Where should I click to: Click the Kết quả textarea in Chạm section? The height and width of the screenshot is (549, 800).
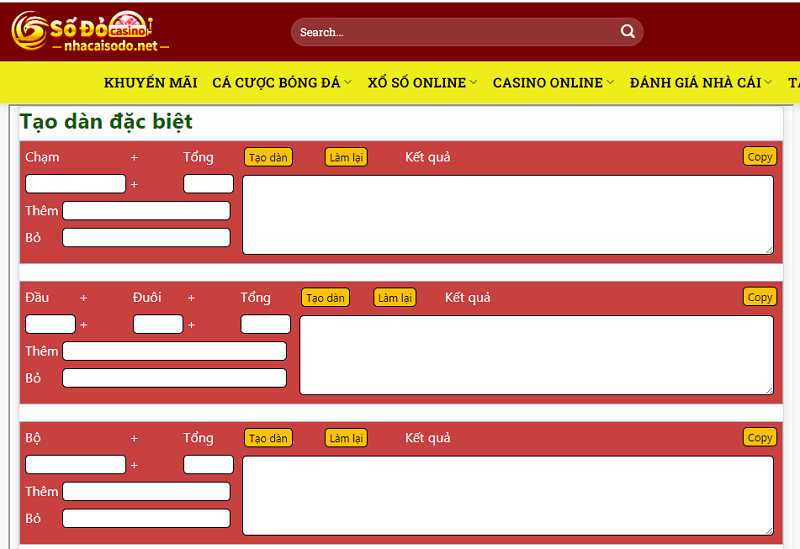point(507,215)
